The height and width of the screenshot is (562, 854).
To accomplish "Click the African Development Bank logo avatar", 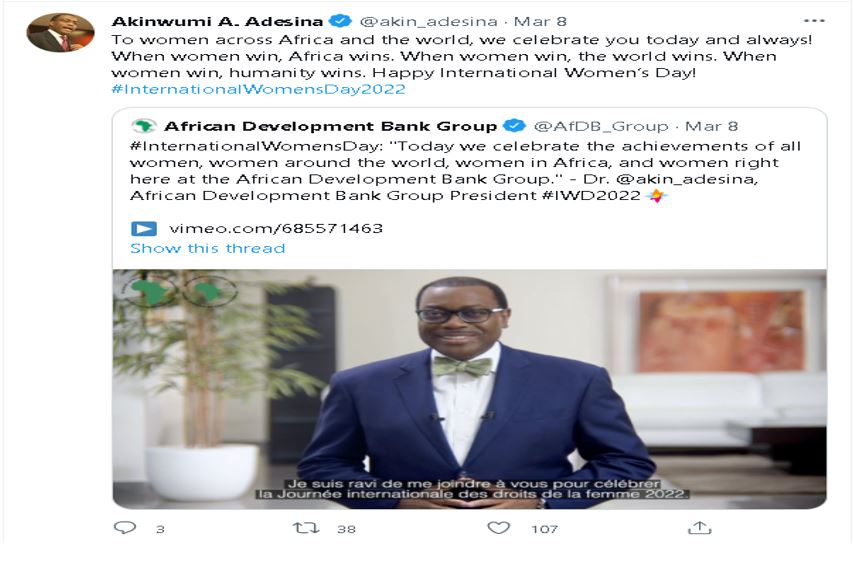I will 144,126.
